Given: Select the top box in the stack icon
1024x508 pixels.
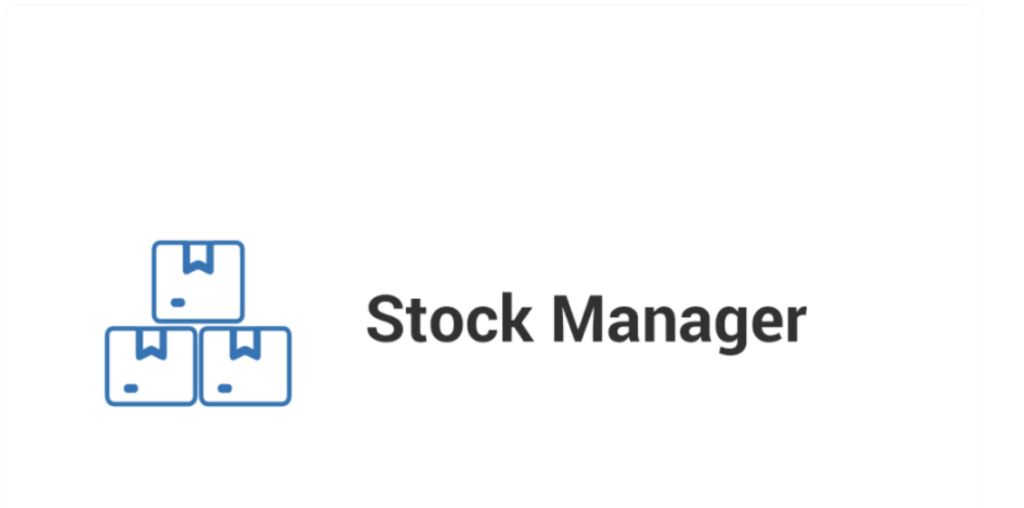Looking at the screenshot, I should coord(198,281).
